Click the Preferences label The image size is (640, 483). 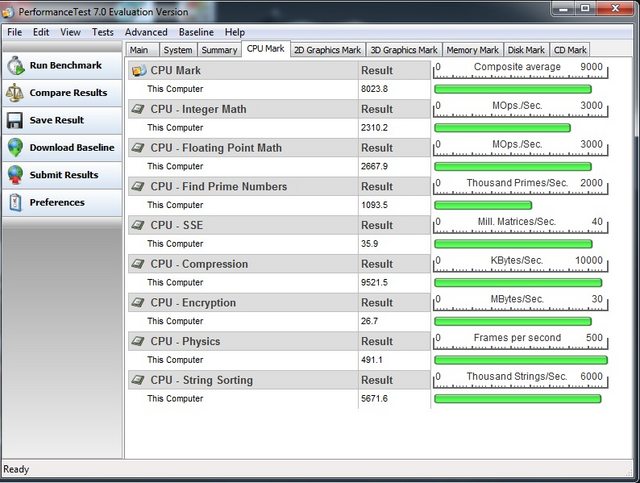(57, 202)
